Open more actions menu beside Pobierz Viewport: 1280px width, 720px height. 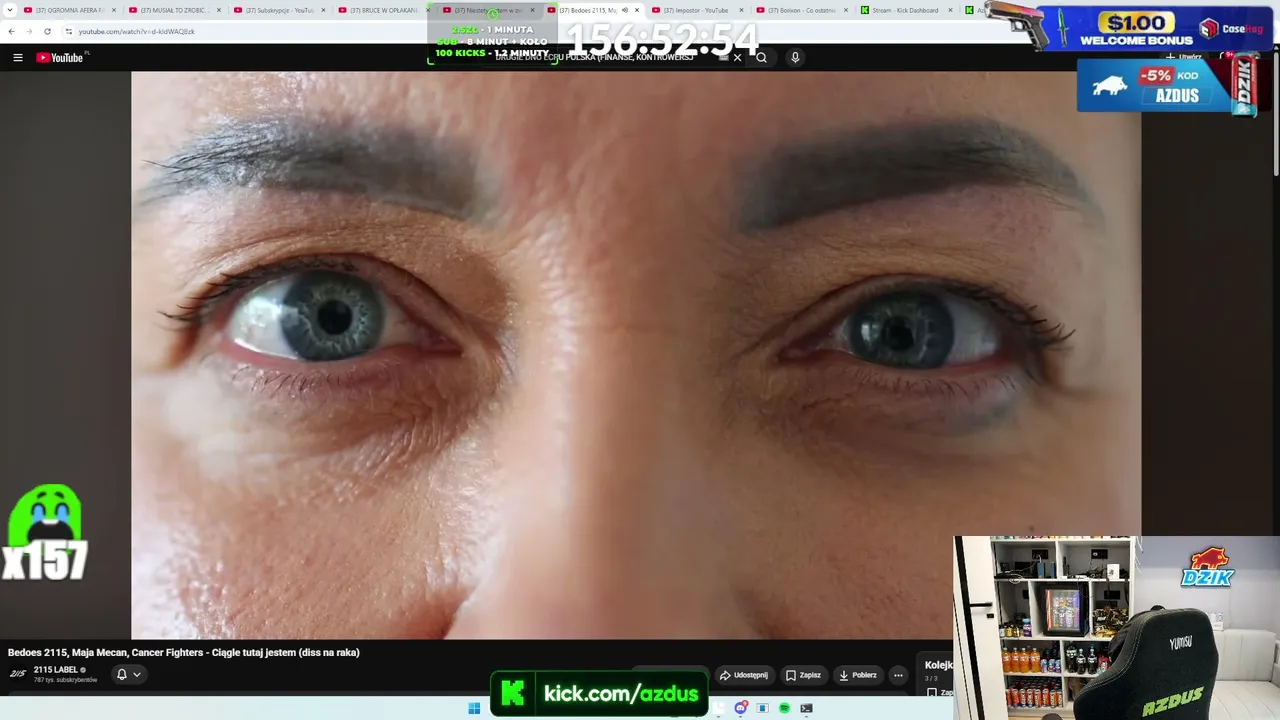coord(898,675)
